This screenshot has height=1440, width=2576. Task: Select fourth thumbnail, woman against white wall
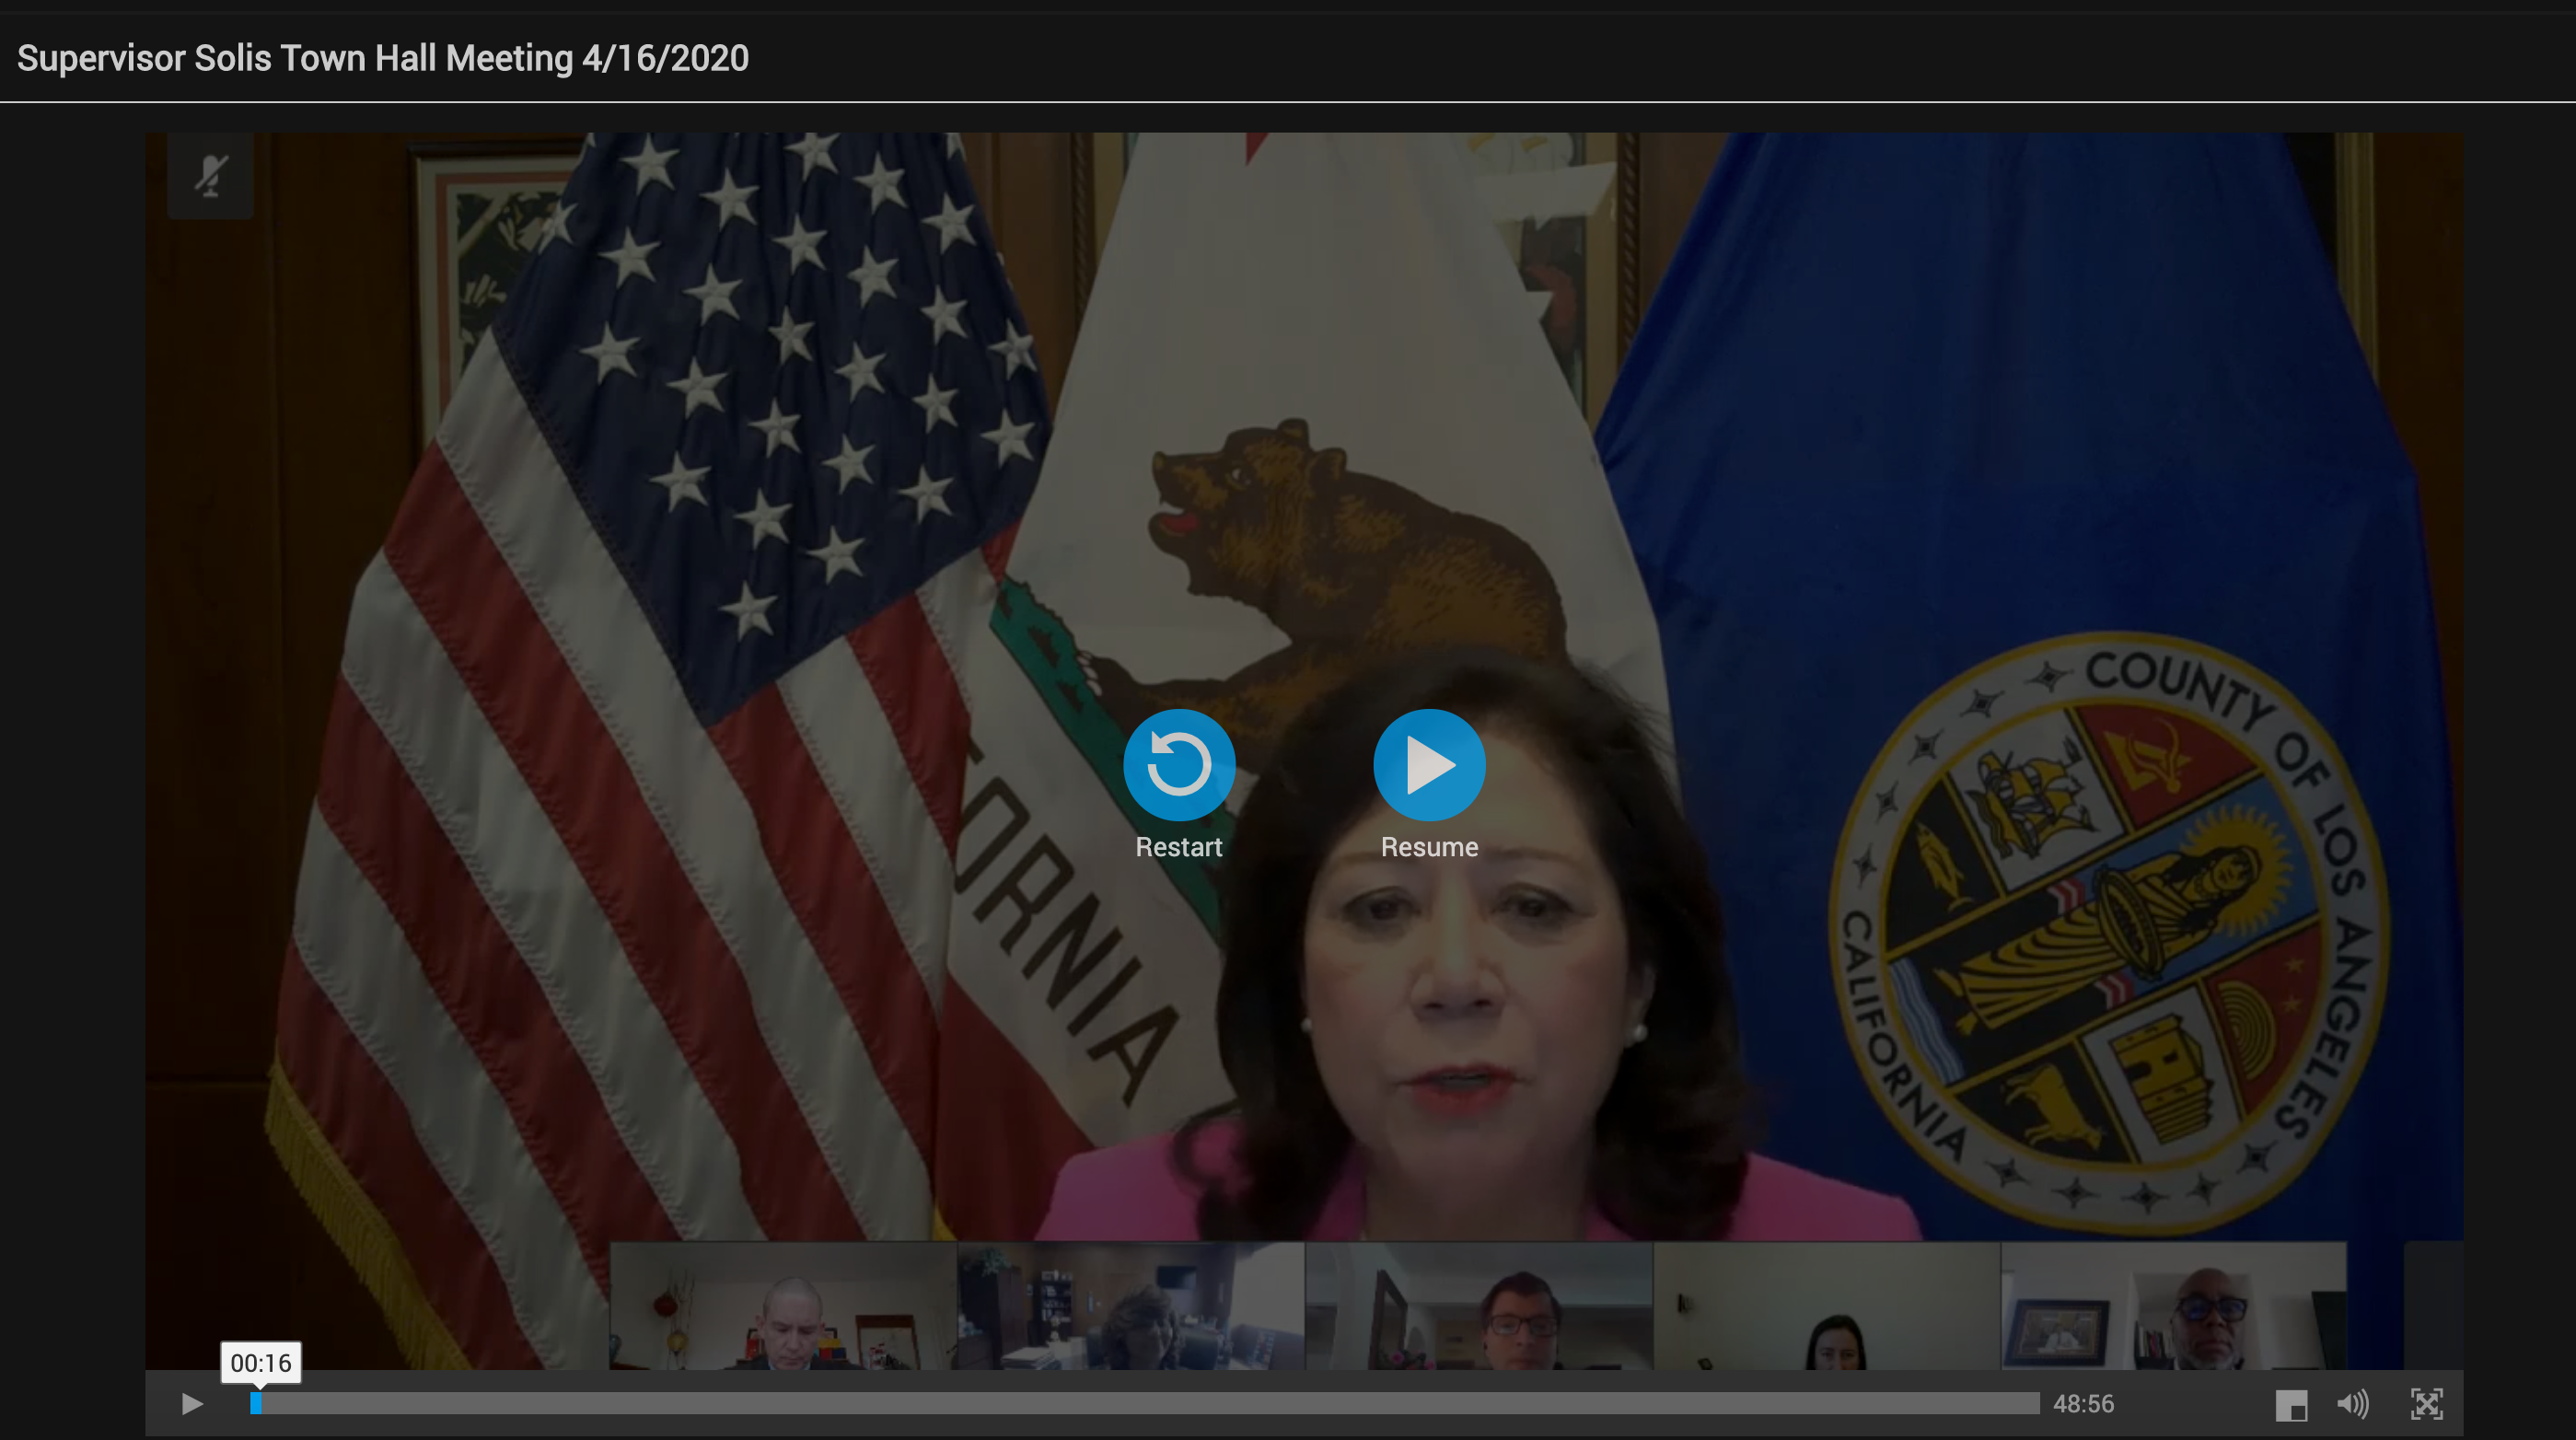1827,1306
